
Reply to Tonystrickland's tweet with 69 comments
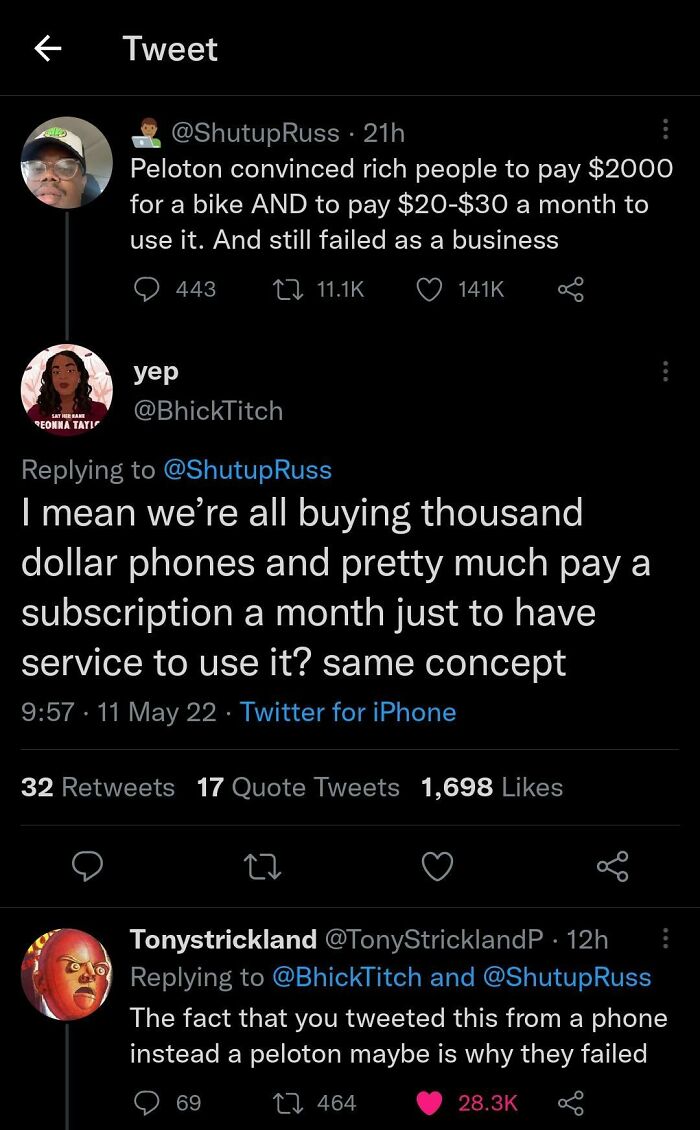pyautogui.click(x=147, y=1102)
